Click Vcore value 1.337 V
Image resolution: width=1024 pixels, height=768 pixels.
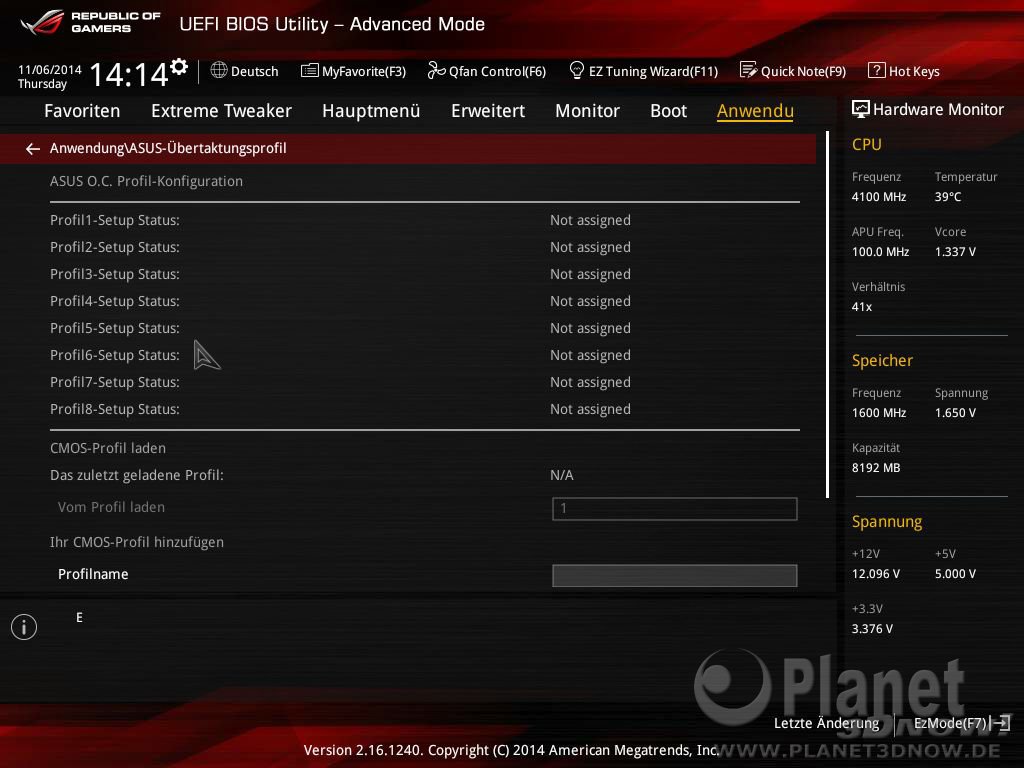coord(955,251)
